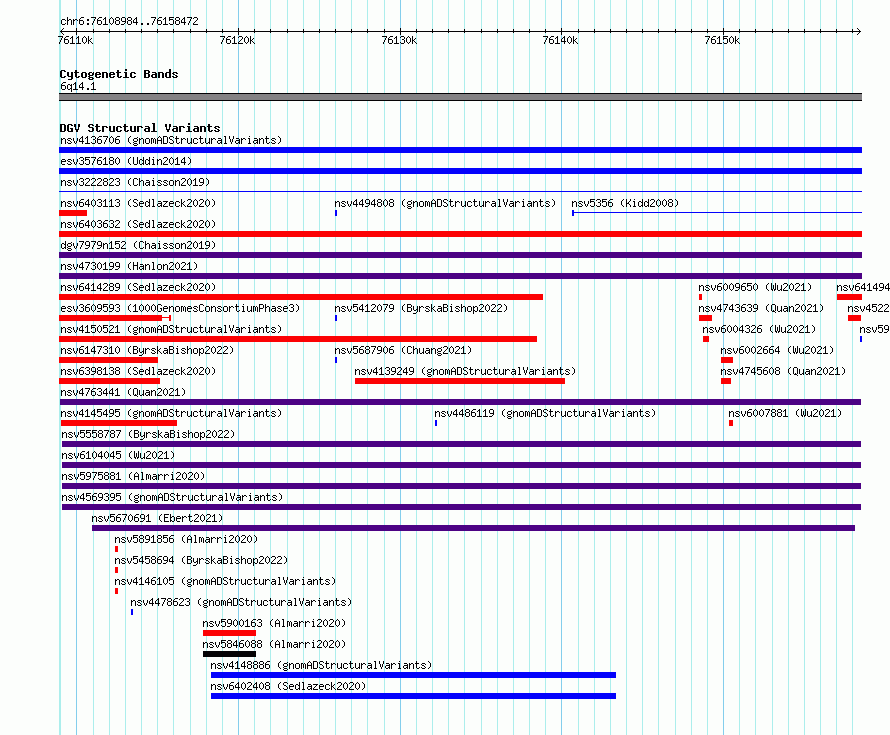The image size is (890, 735).
Task: Click the 76130k ruler tick label
Action: (399, 40)
